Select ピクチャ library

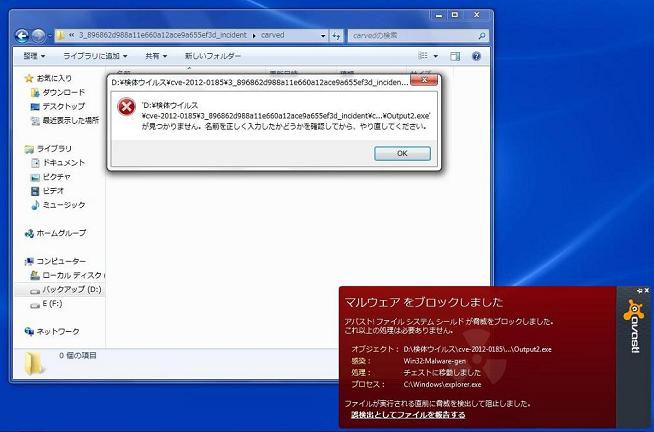57,177
